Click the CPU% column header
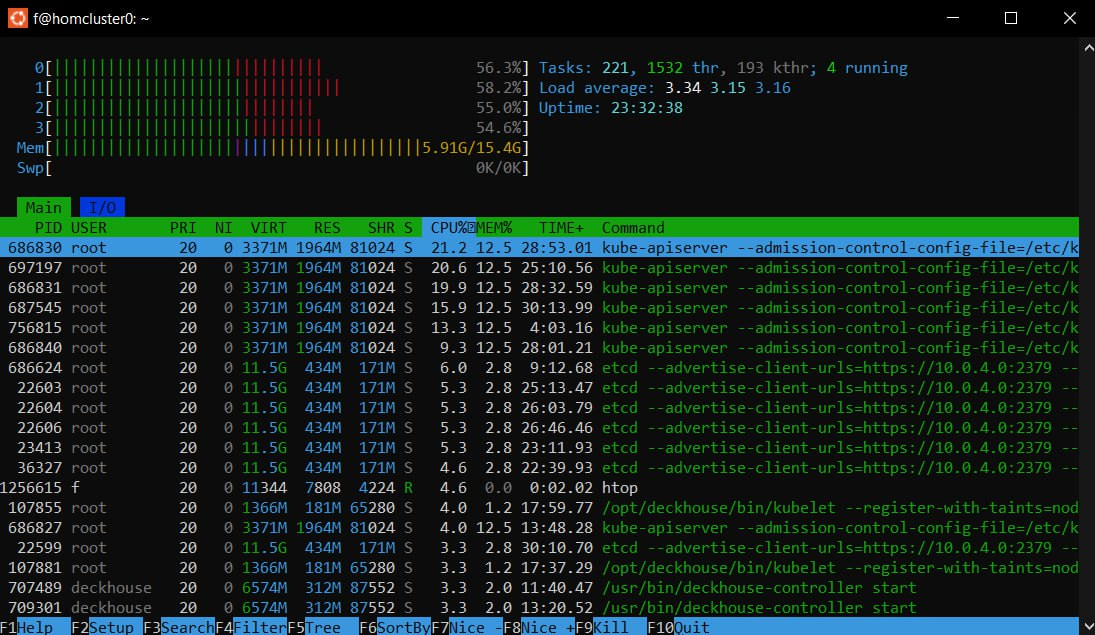This screenshot has height=635, width=1095. pyautogui.click(x=449, y=228)
